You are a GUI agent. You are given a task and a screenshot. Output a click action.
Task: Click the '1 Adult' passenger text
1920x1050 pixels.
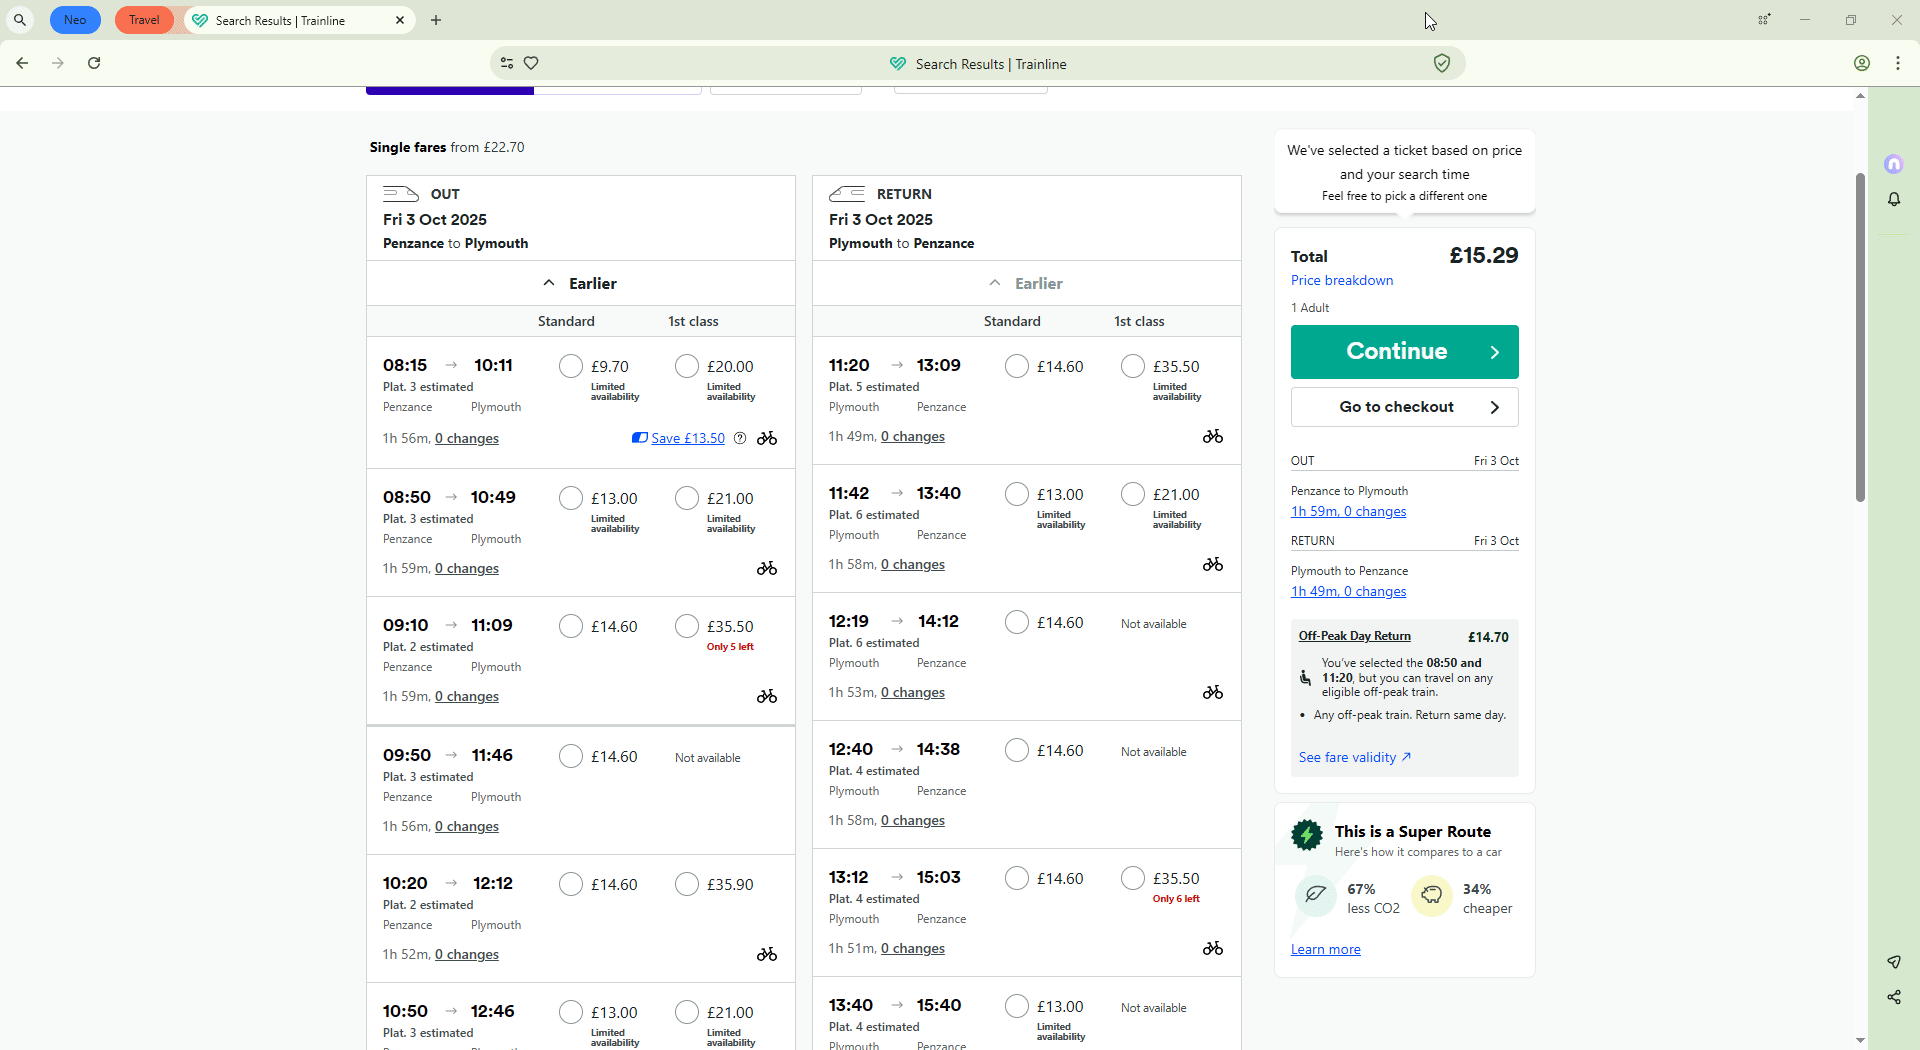click(x=1310, y=308)
